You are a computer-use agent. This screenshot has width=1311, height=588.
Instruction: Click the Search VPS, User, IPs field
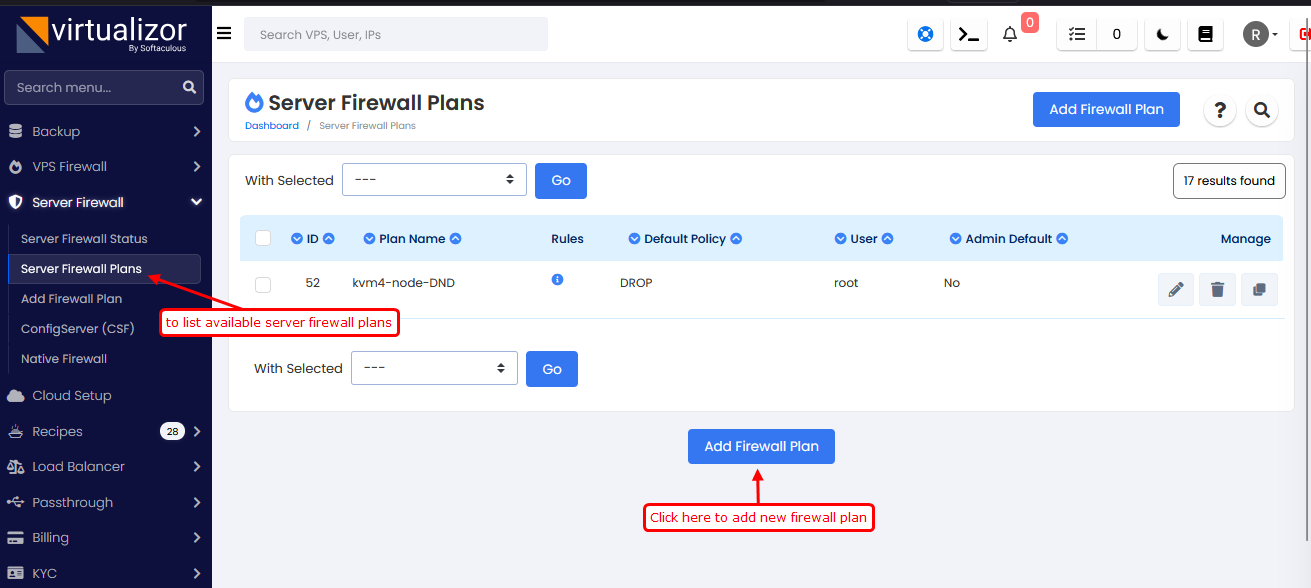395,34
